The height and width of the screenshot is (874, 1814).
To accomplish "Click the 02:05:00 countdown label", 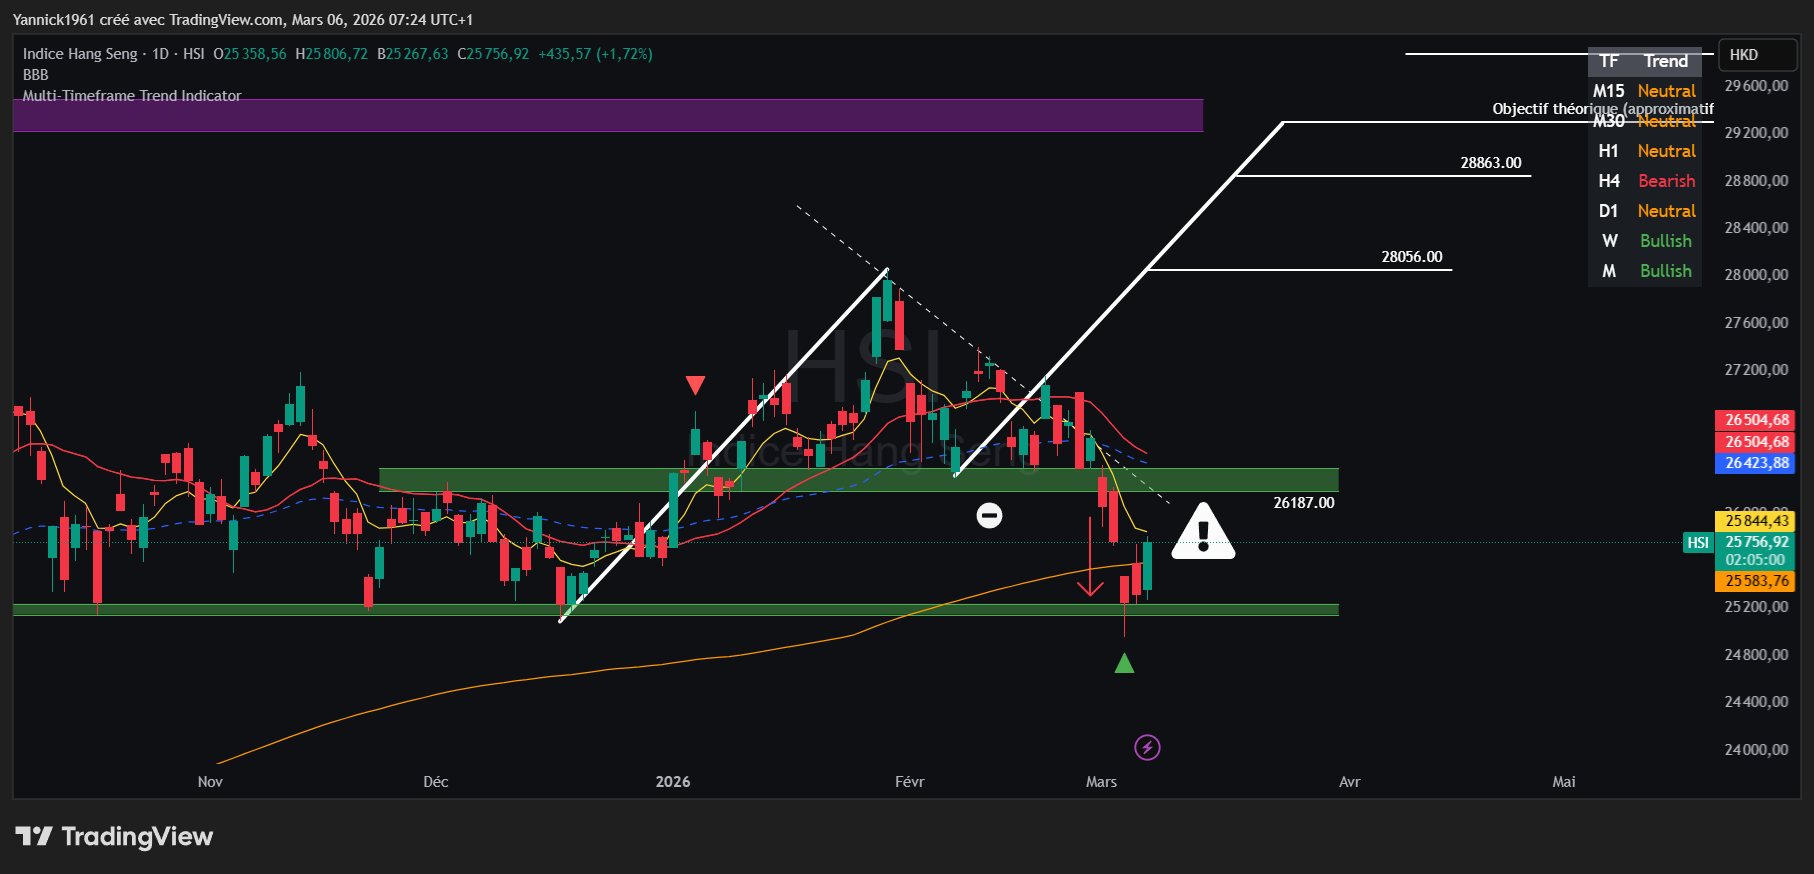I will 1756,560.
